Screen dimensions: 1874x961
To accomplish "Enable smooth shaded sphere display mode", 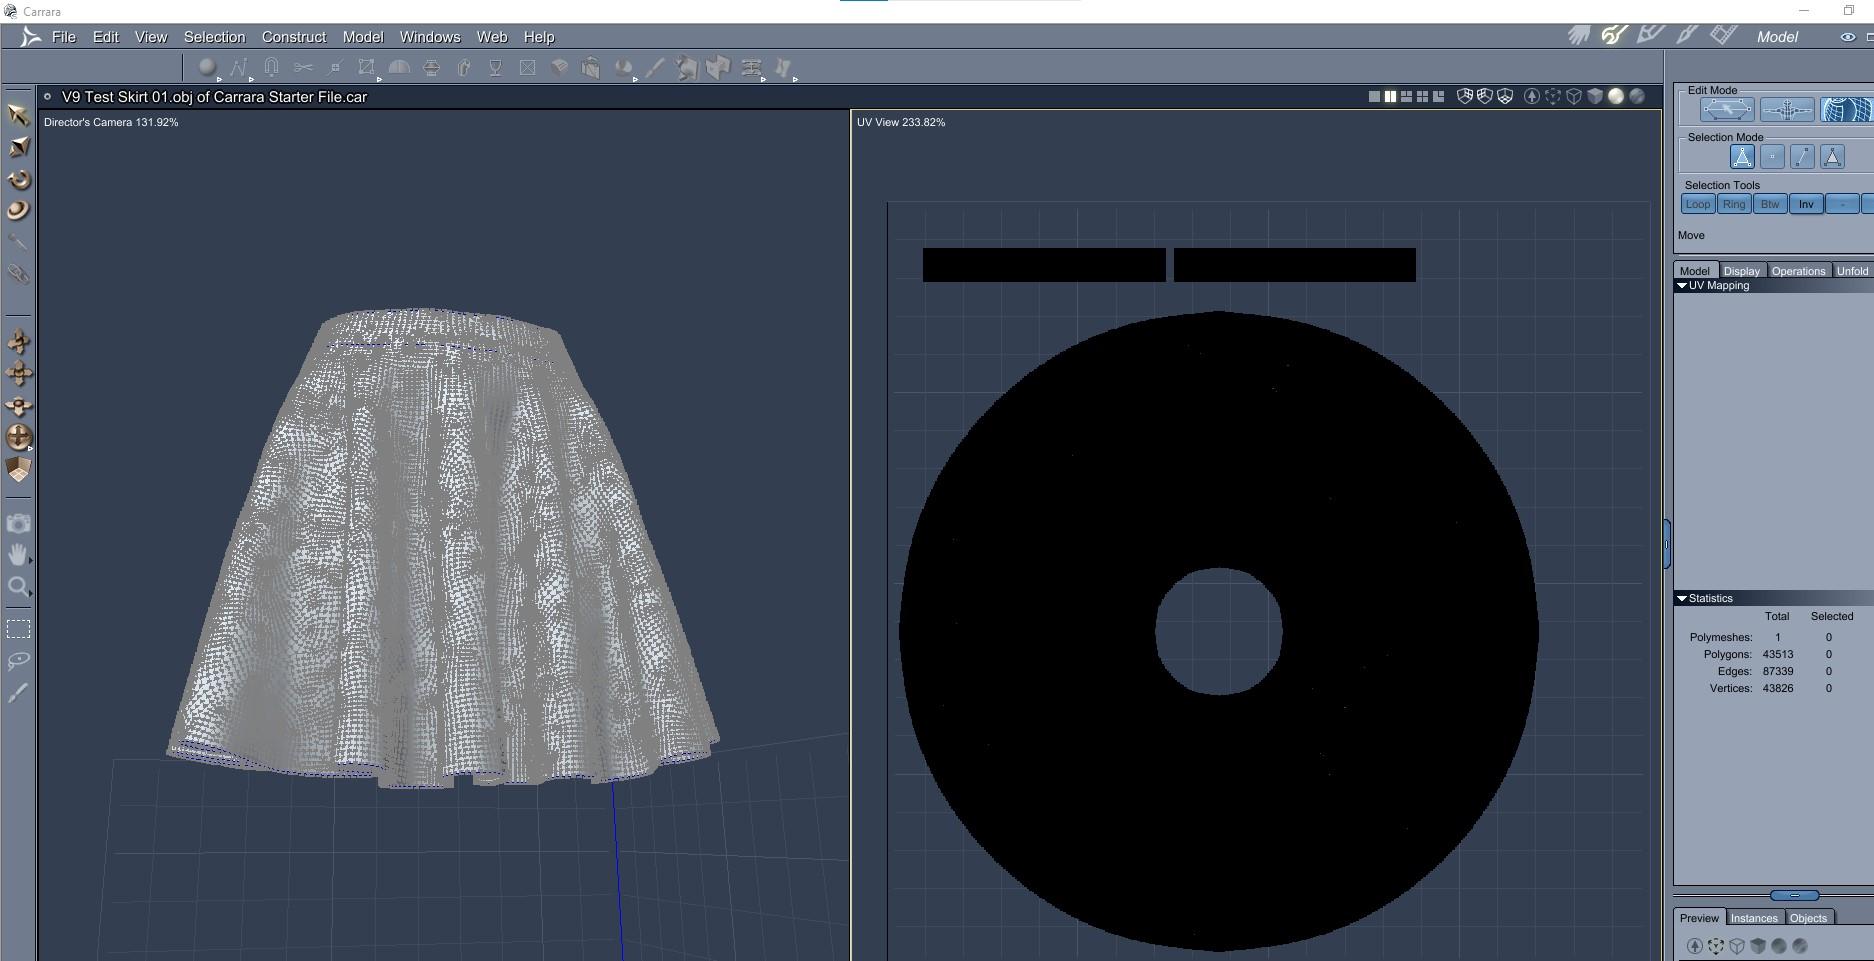I will coord(1616,97).
